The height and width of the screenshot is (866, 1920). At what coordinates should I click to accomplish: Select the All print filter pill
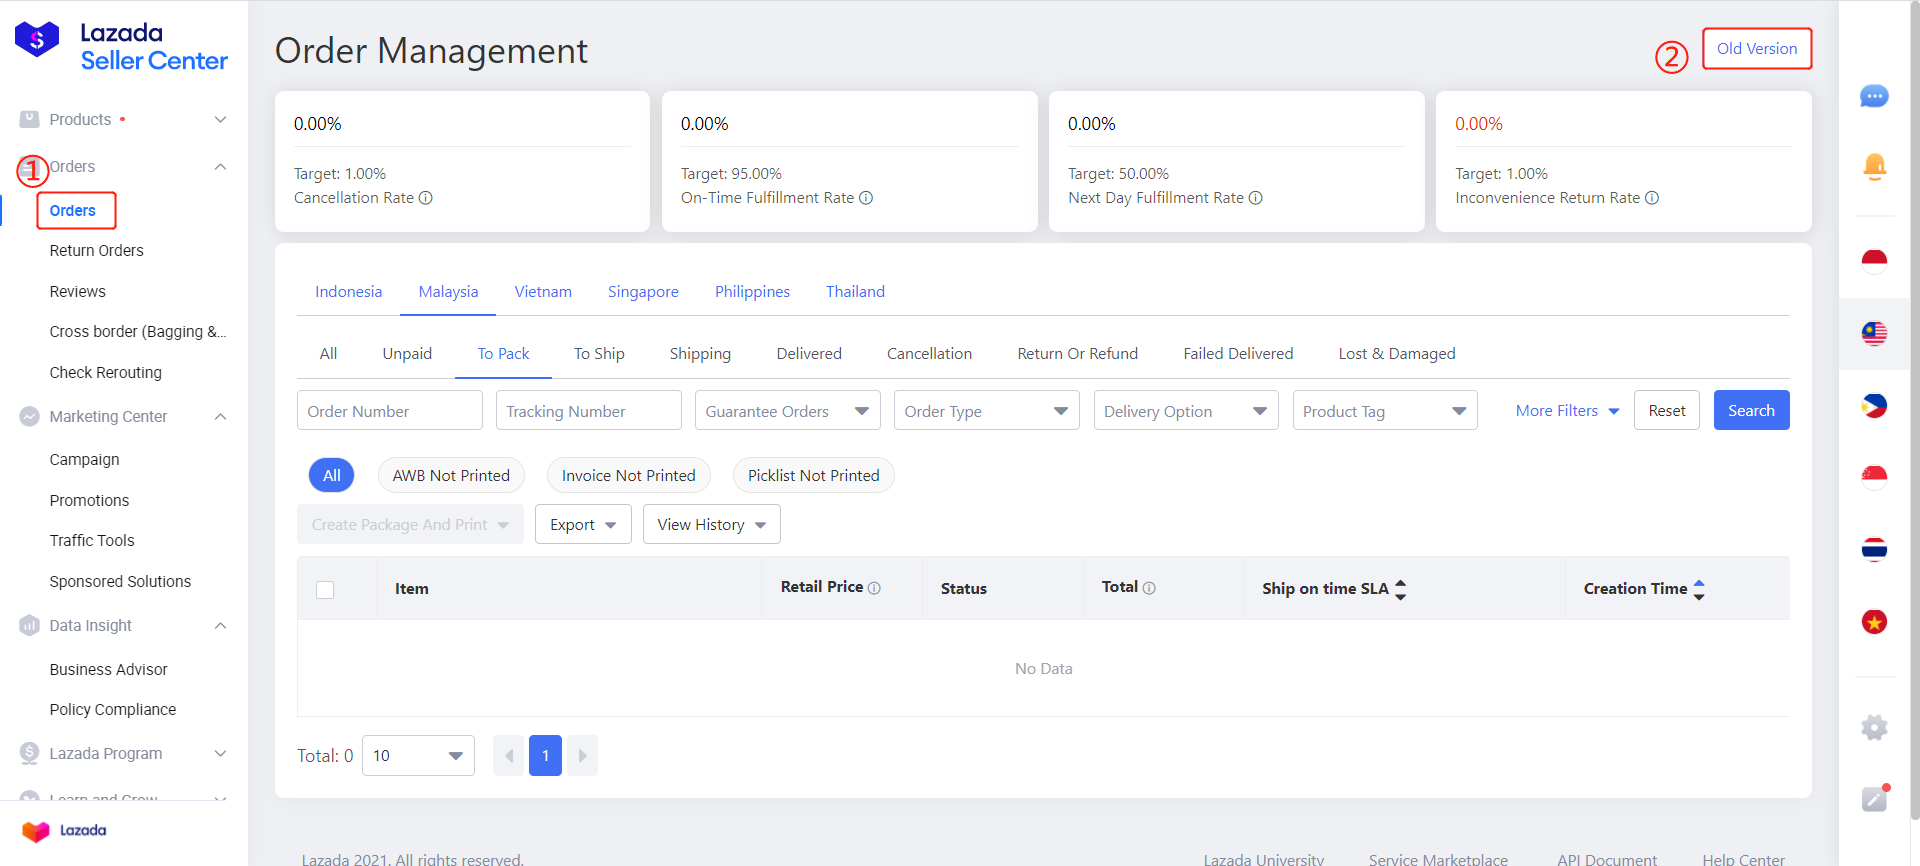pos(332,476)
